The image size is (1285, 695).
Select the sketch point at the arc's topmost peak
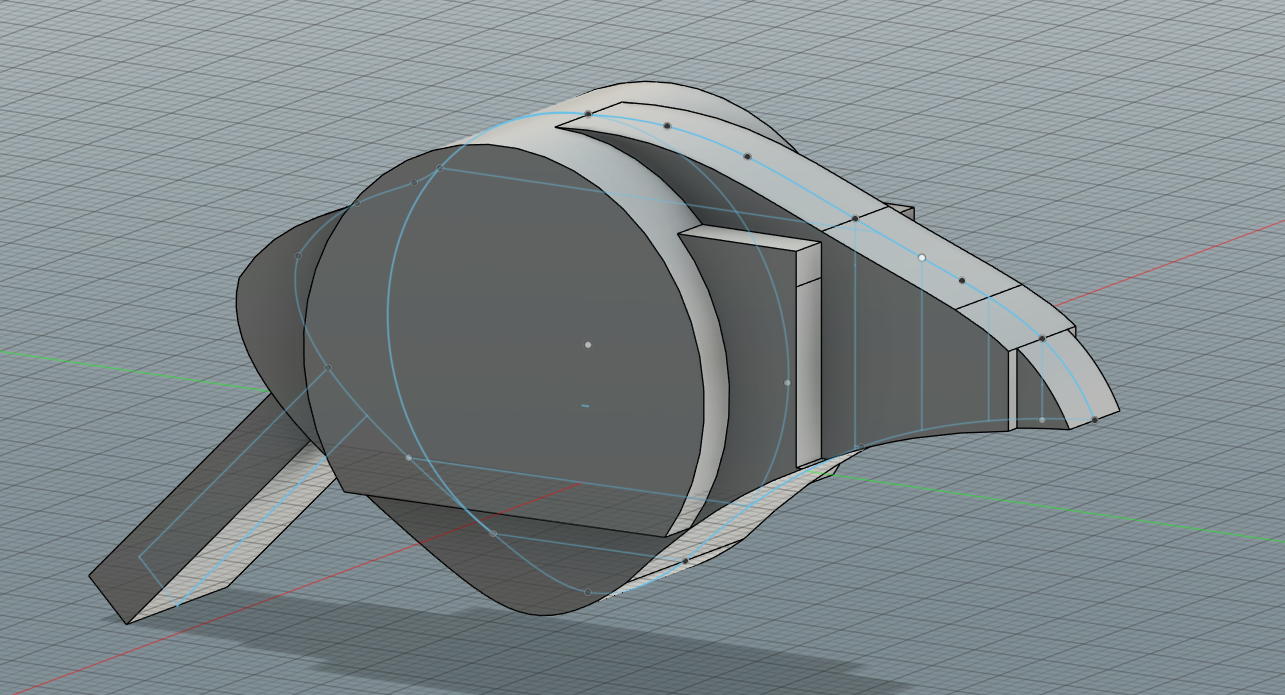588,114
